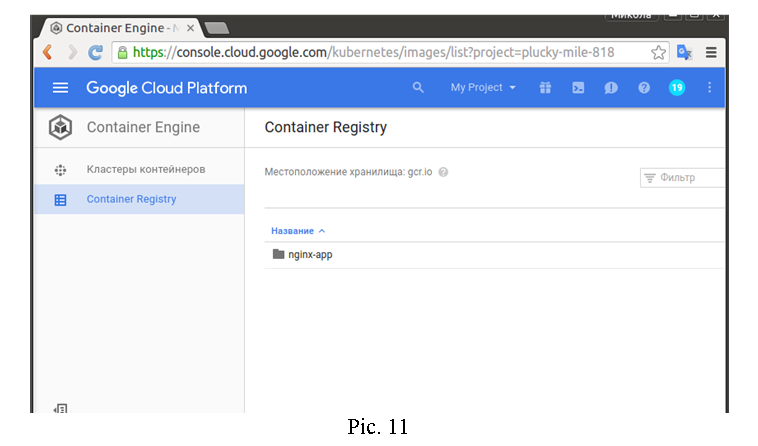
Task: Click the Container Engine sidebar heading
Action: [x=143, y=127]
